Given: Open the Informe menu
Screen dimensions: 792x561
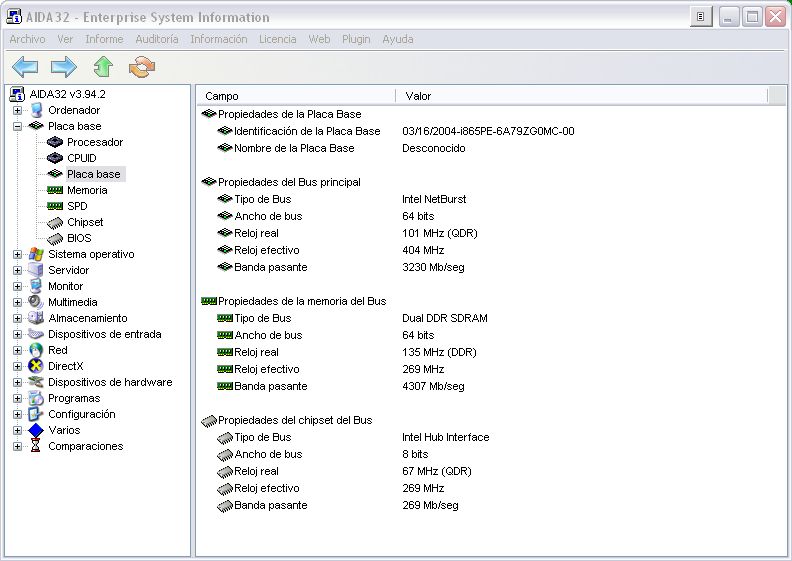Looking at the screenshot, I should click(104, 39).
